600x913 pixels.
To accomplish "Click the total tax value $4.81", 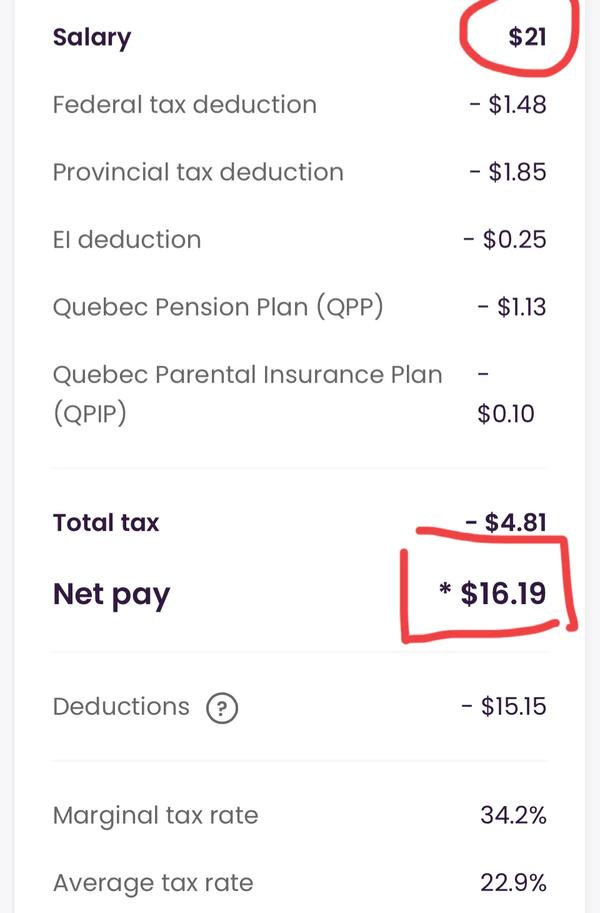I will point(506,523).
